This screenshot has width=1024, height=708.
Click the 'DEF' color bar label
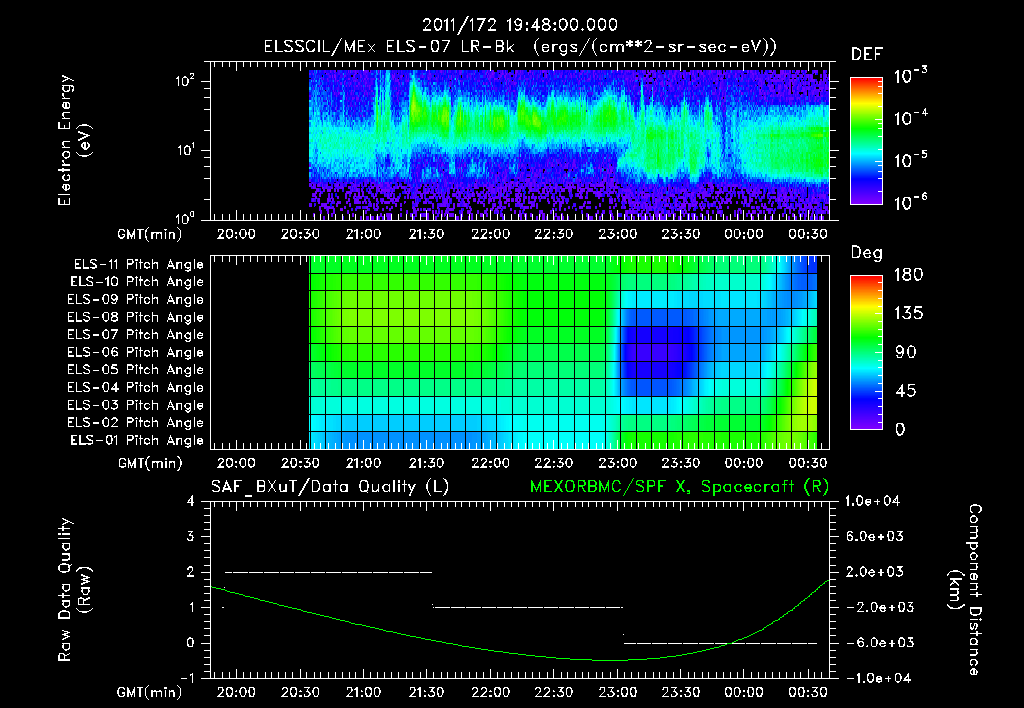[867, 54]
